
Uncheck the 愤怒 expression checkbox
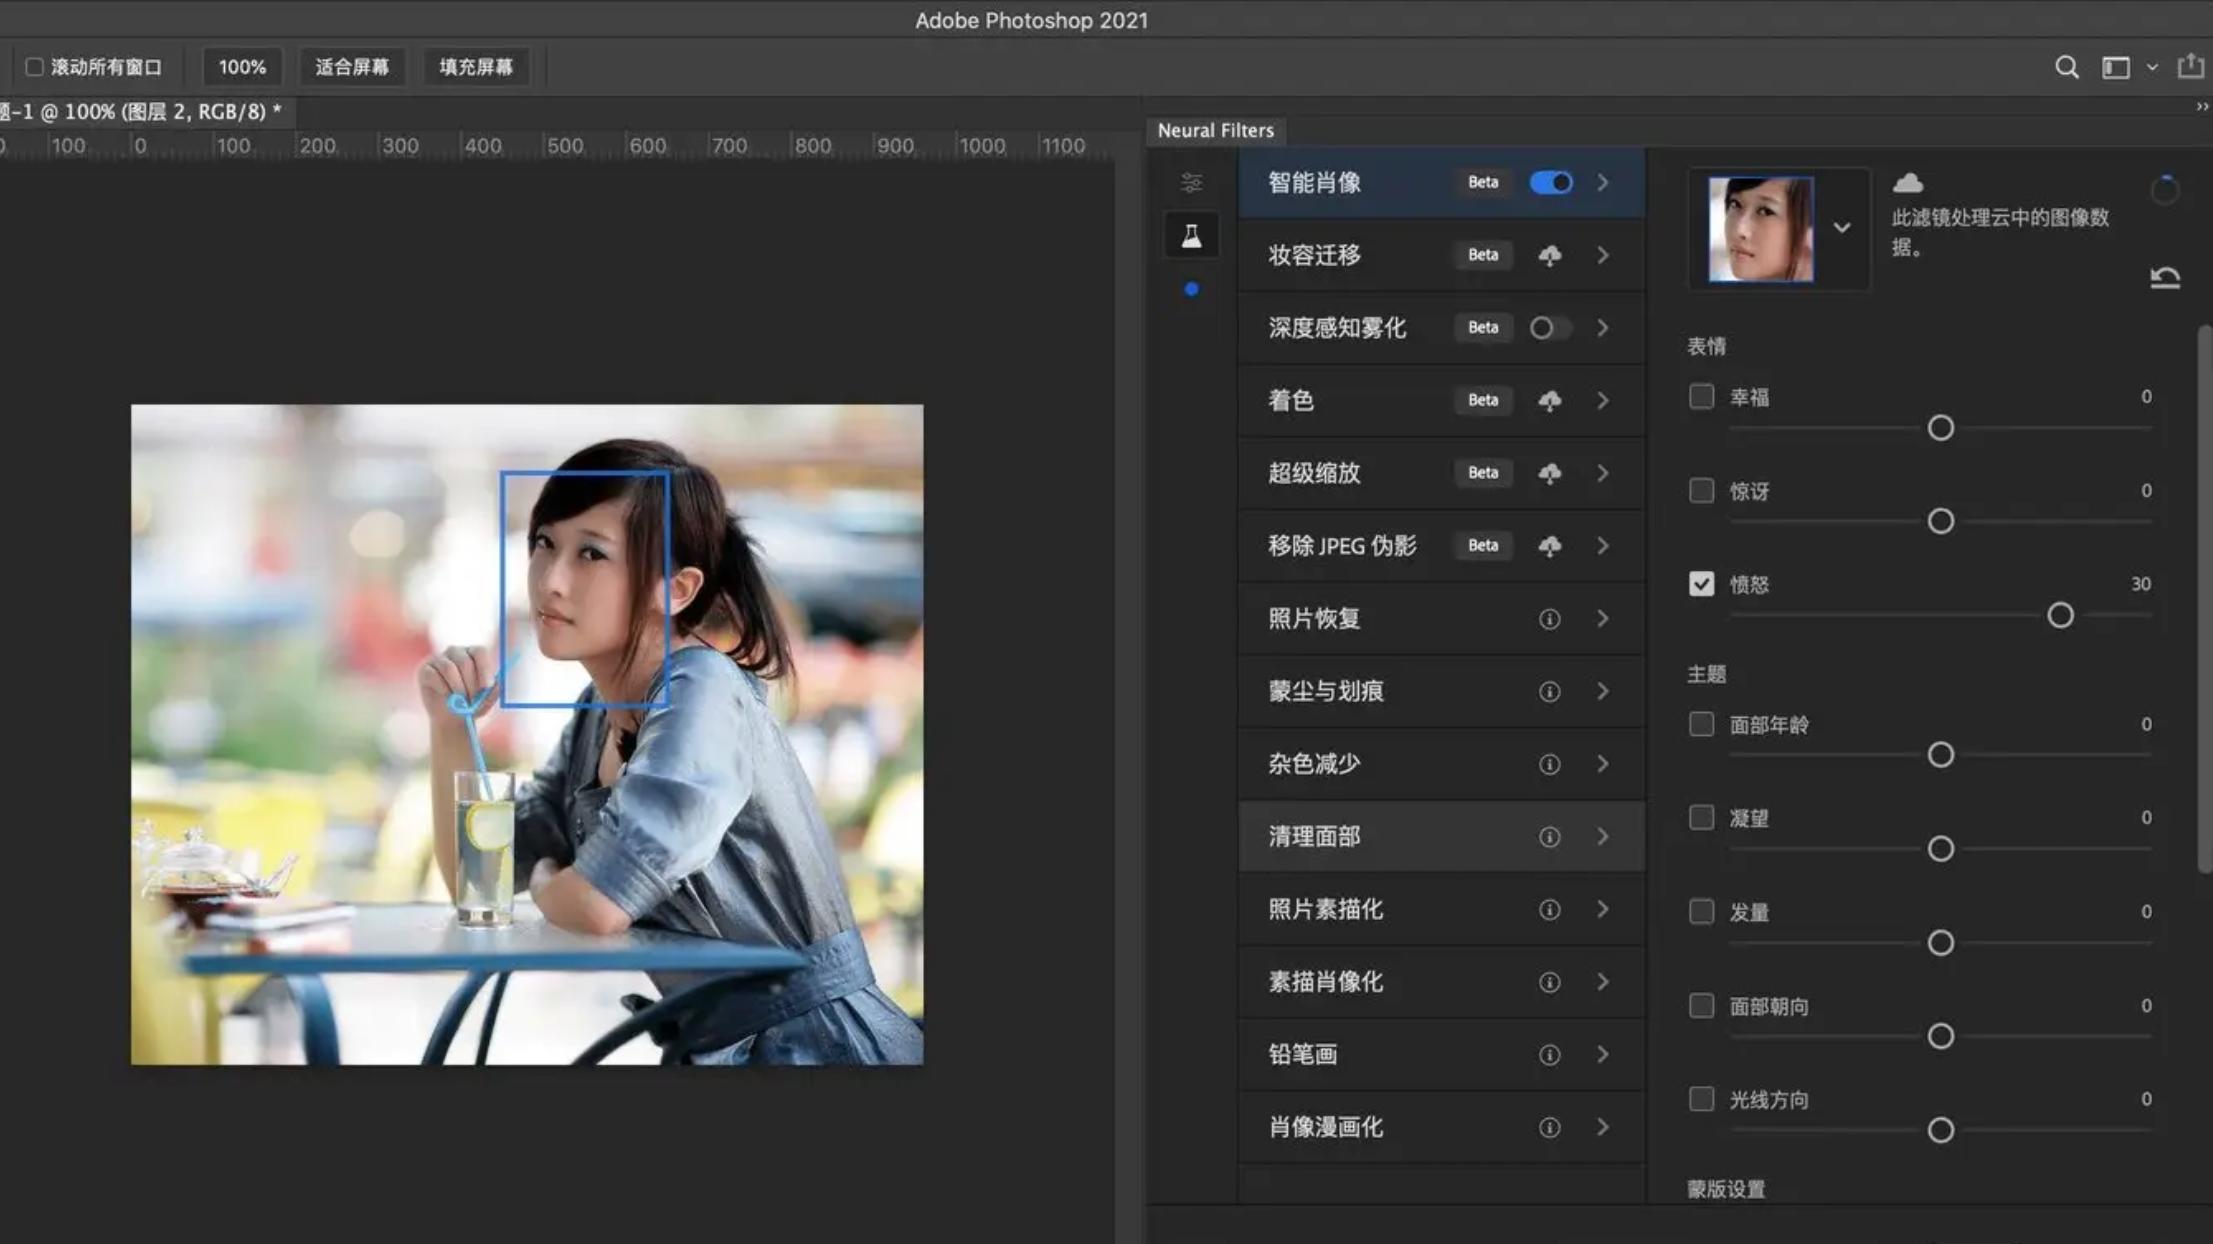(1700, 583)
